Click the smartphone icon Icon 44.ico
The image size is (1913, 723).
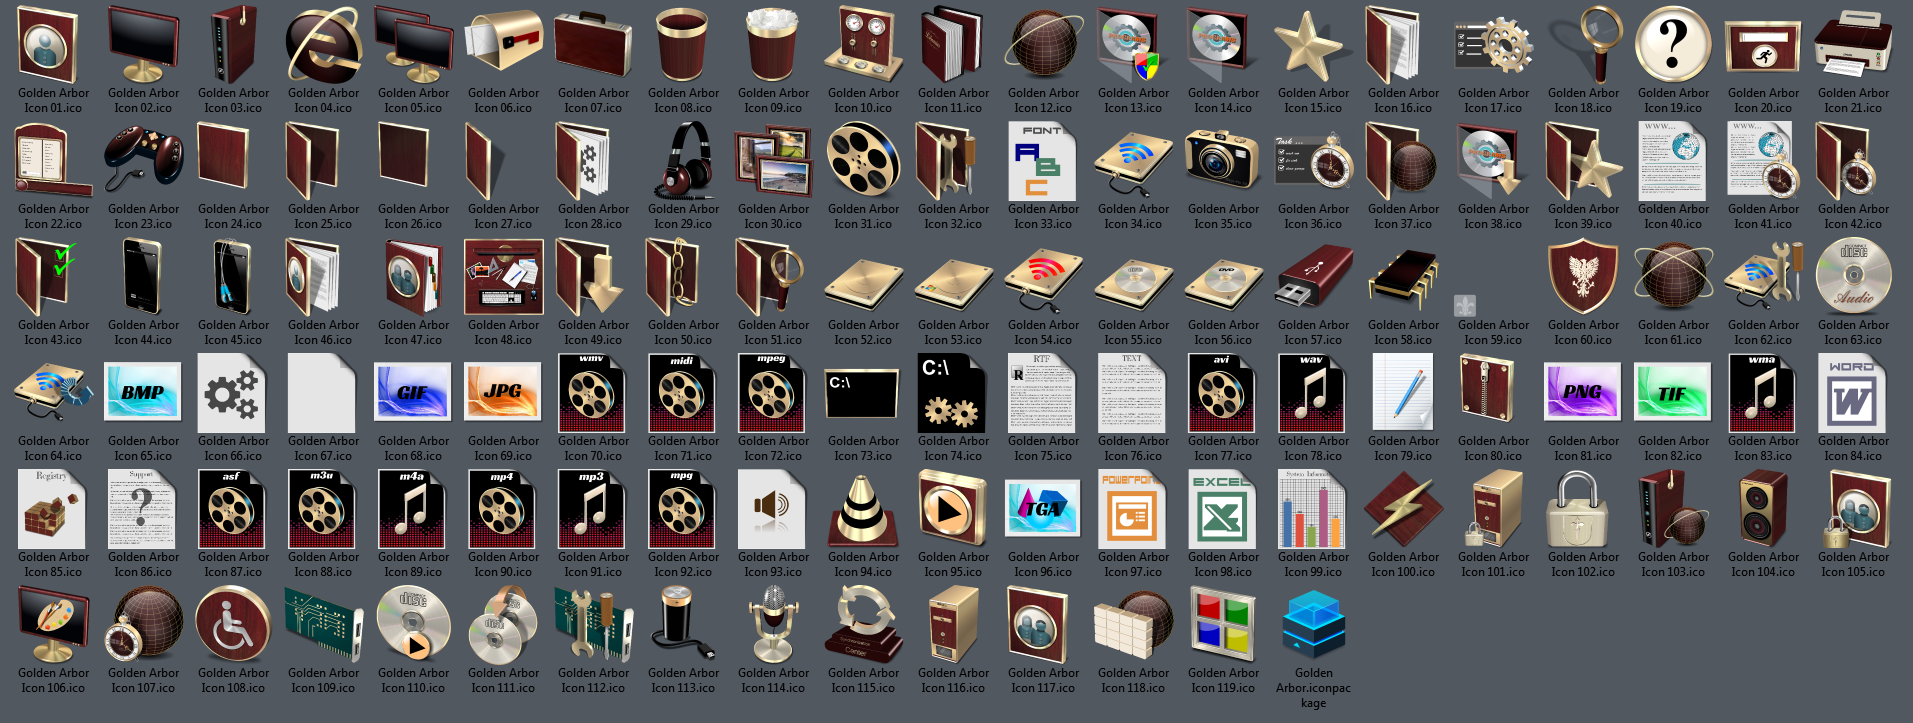pyautogui.click(x=143, y=277)
